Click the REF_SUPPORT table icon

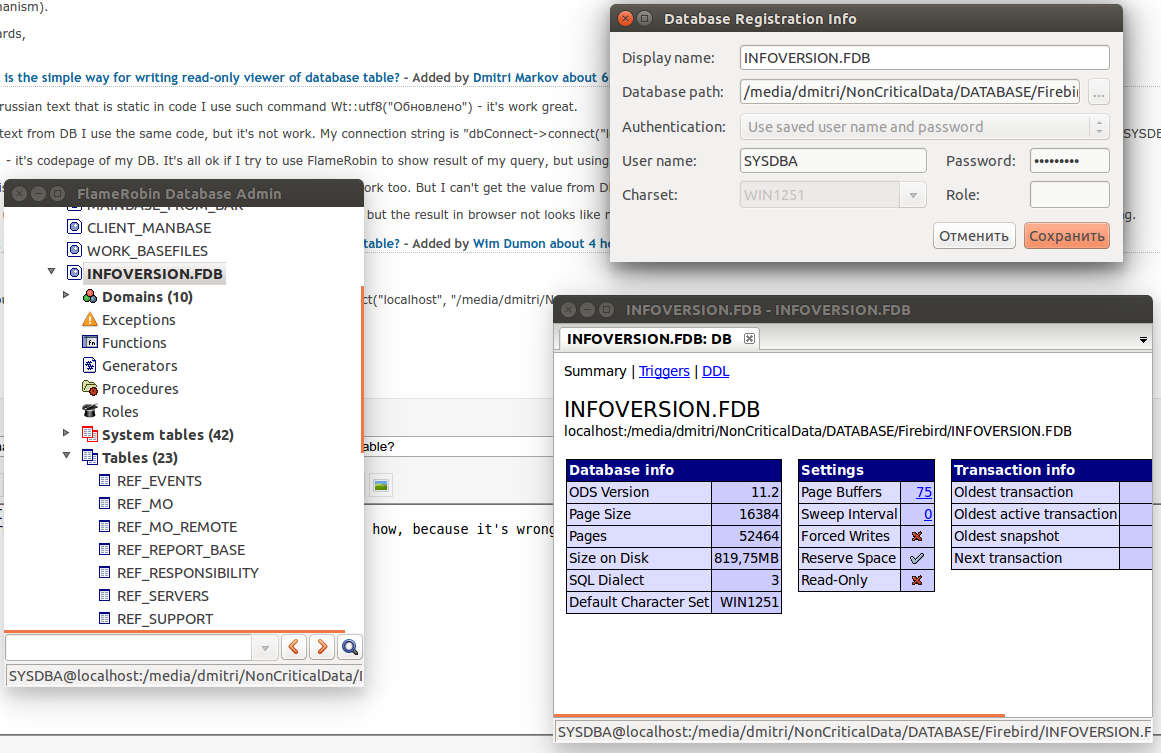[104, 618]
